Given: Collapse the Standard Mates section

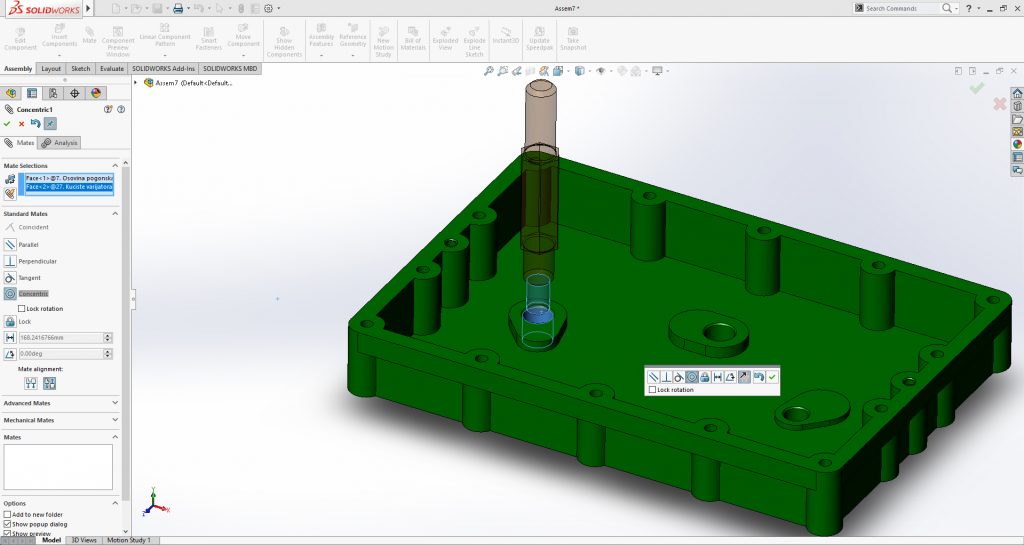Looking at the screenshot, I should tap(115, 213).
